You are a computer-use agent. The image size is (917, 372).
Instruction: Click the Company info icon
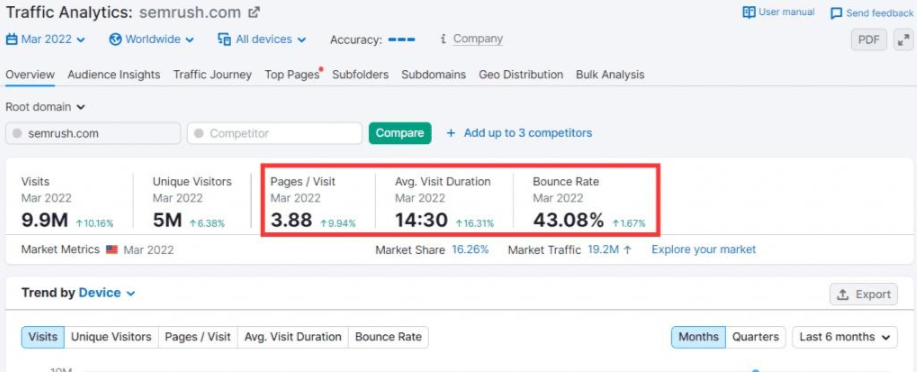443,39
